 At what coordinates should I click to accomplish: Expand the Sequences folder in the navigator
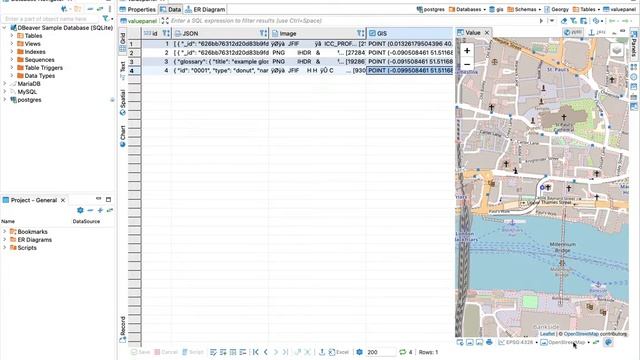tap(12, 60)
